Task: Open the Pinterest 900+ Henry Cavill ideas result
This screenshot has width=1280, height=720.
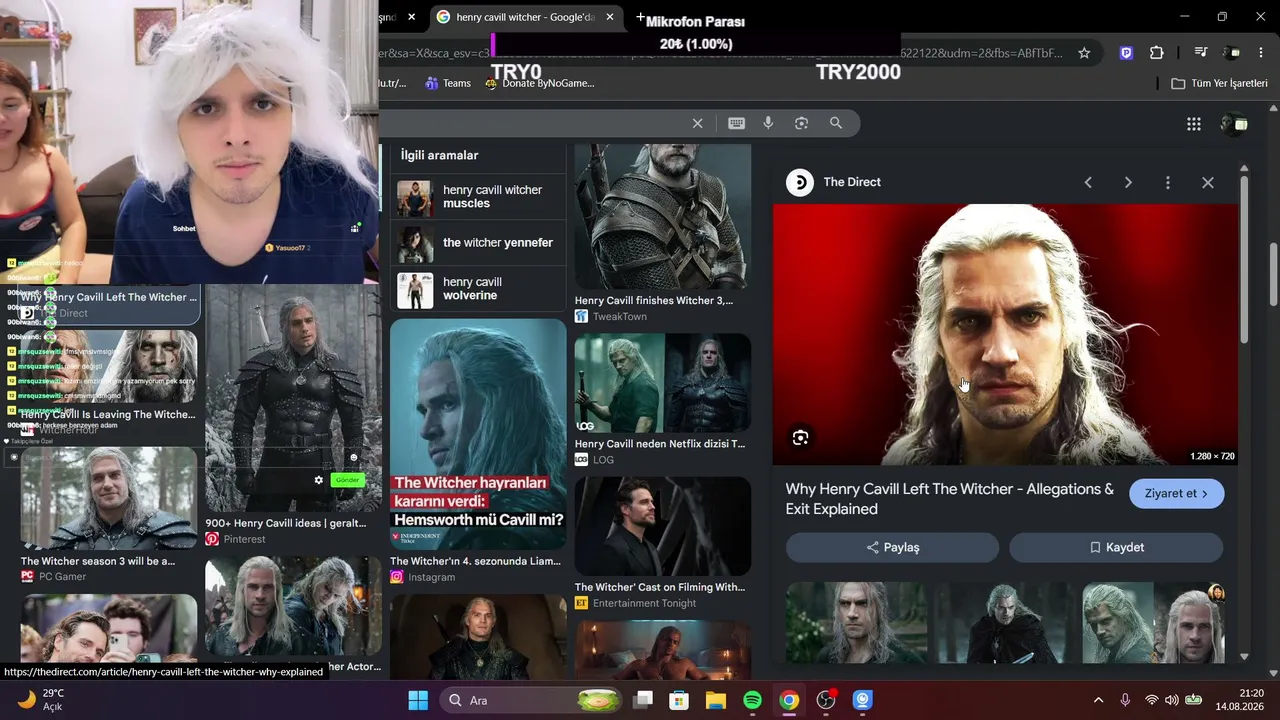Action: [293, 415]
